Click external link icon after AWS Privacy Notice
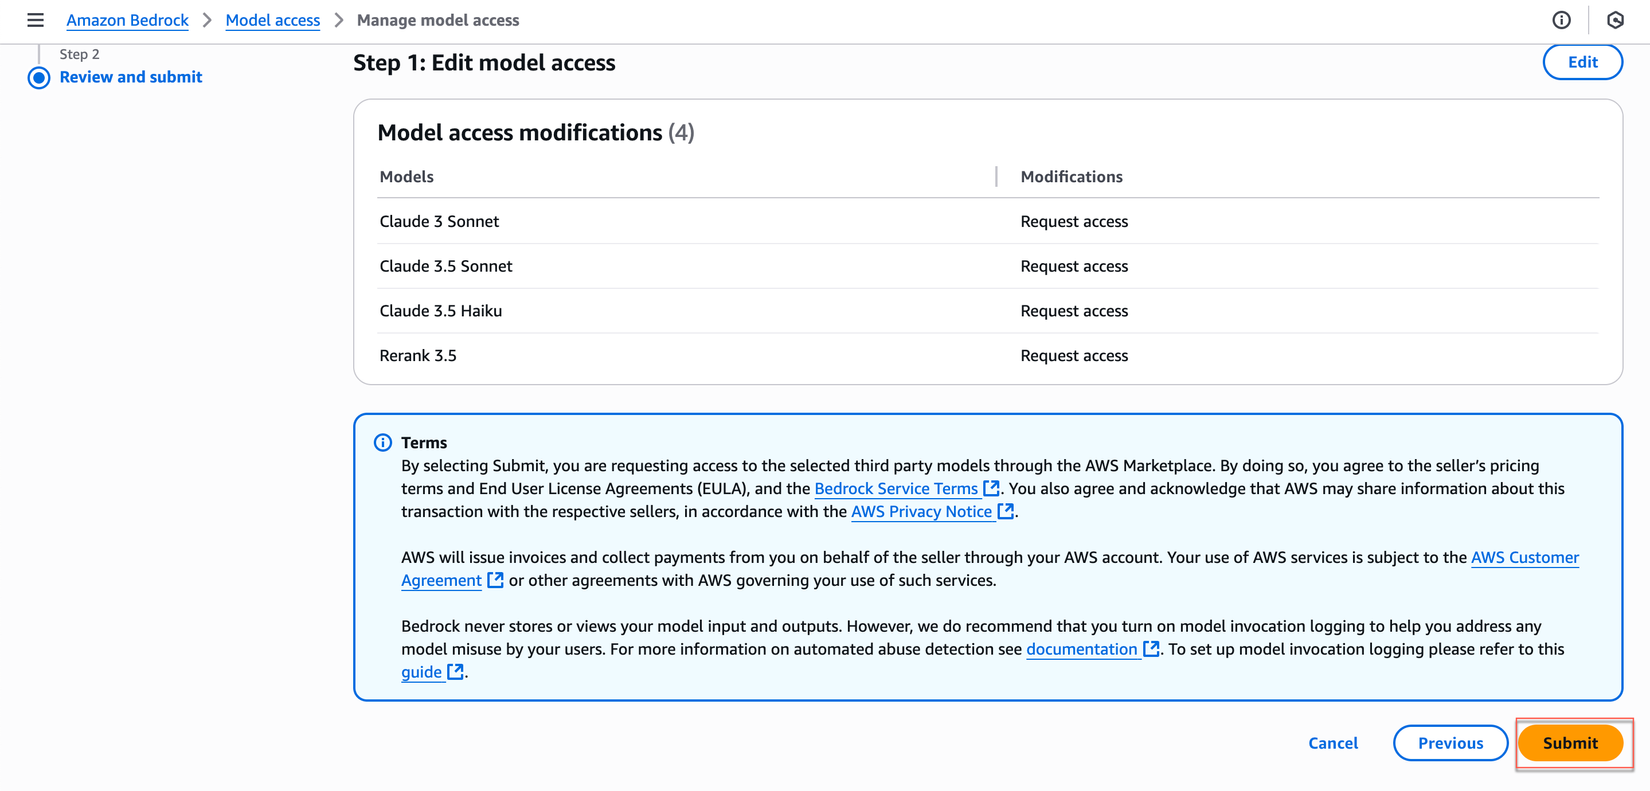 pyautogui.click(x=1006, y=511)
